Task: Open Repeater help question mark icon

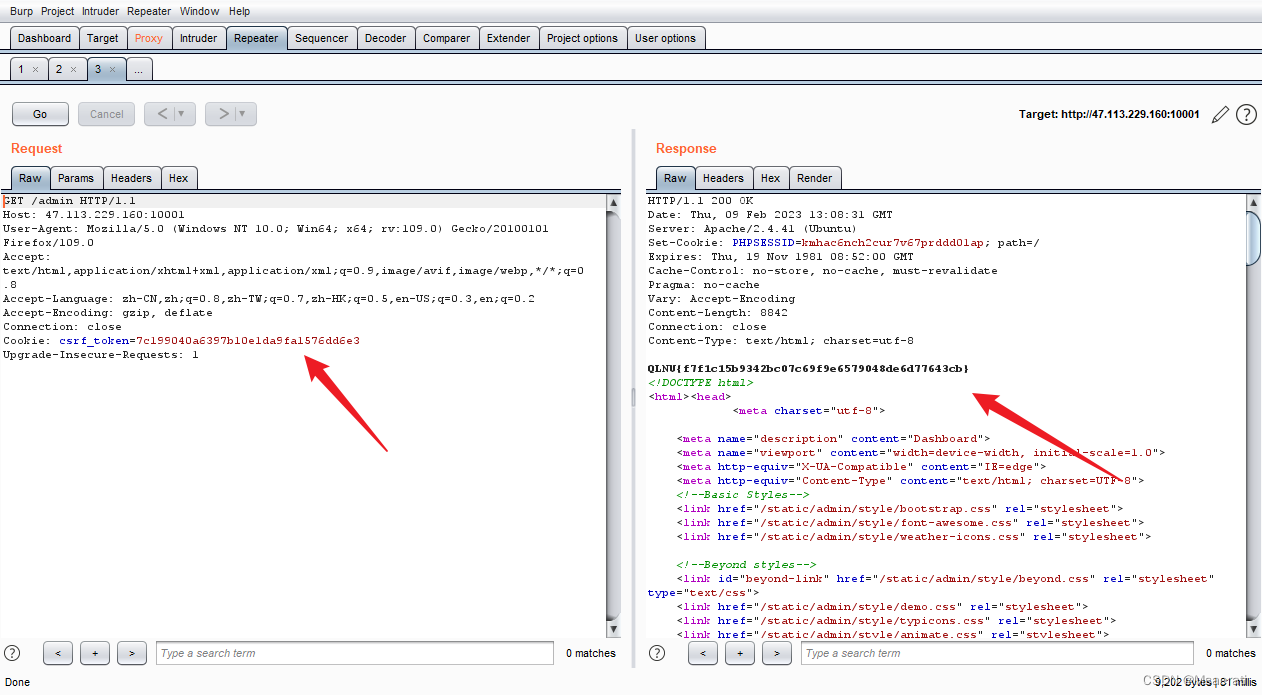Action: (1246, 114)
